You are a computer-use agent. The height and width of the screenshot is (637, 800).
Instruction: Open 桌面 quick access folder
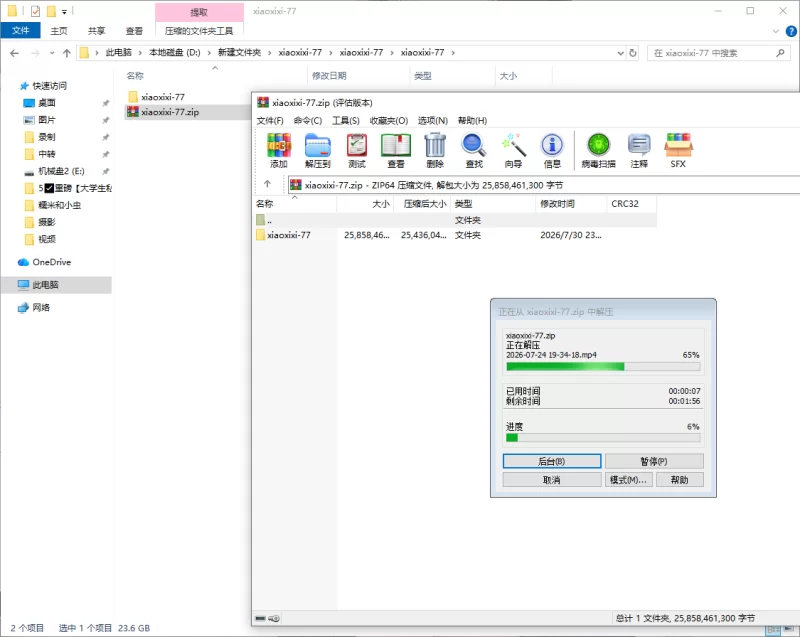[40, 103]
